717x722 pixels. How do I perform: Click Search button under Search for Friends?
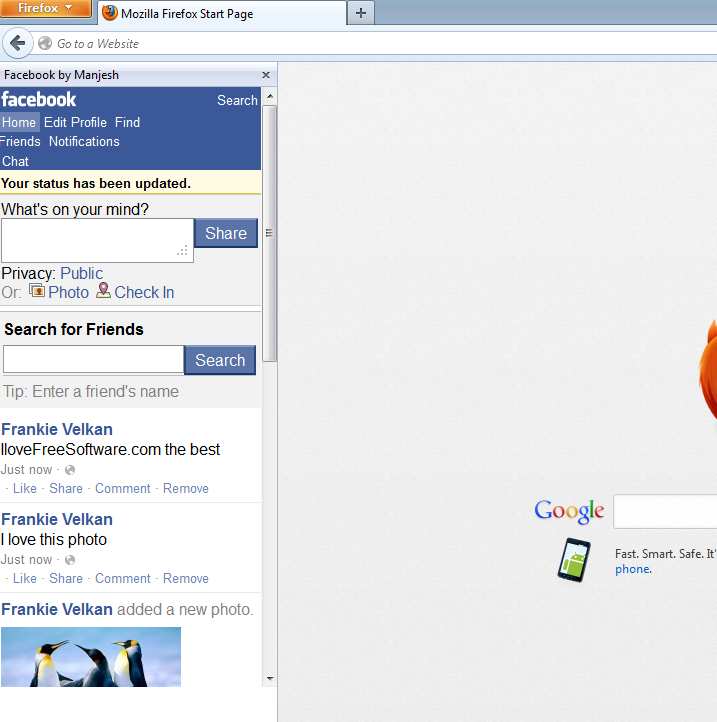pos(220,360)
